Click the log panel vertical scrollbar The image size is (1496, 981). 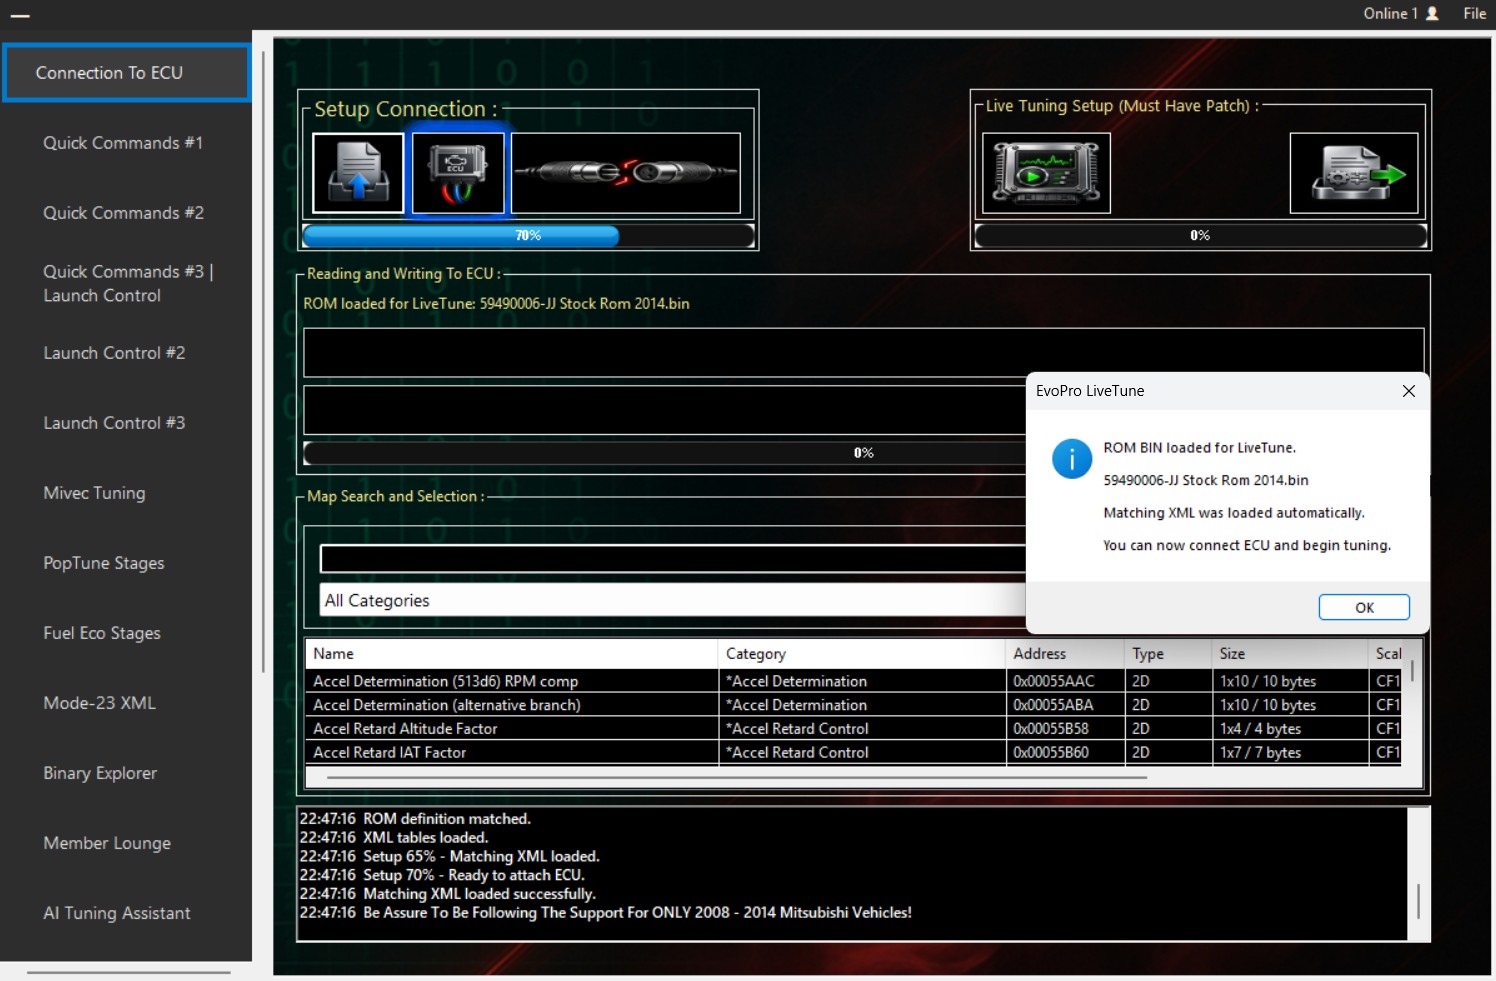pos(1419,901)
